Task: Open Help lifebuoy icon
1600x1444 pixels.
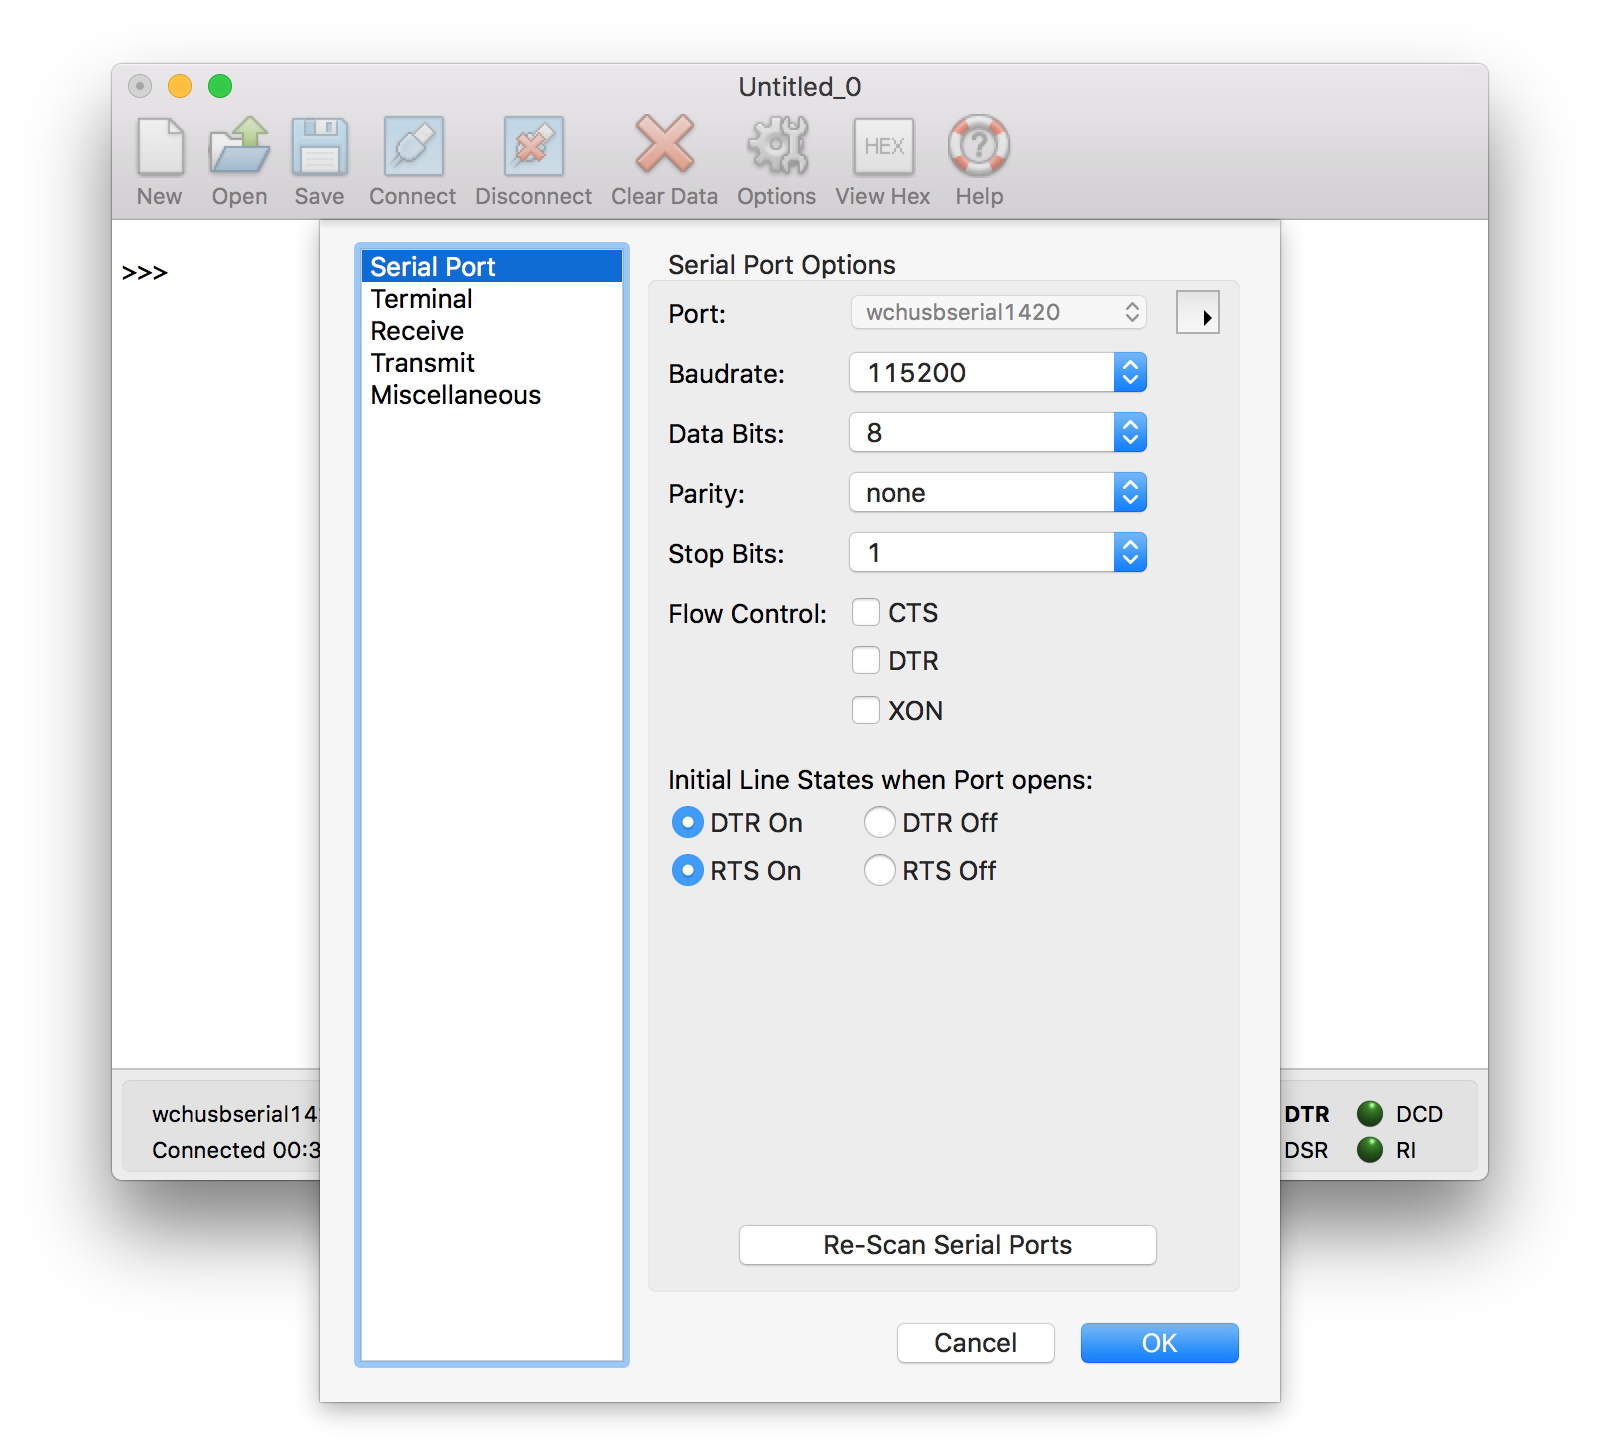Action: pos(979,146)
